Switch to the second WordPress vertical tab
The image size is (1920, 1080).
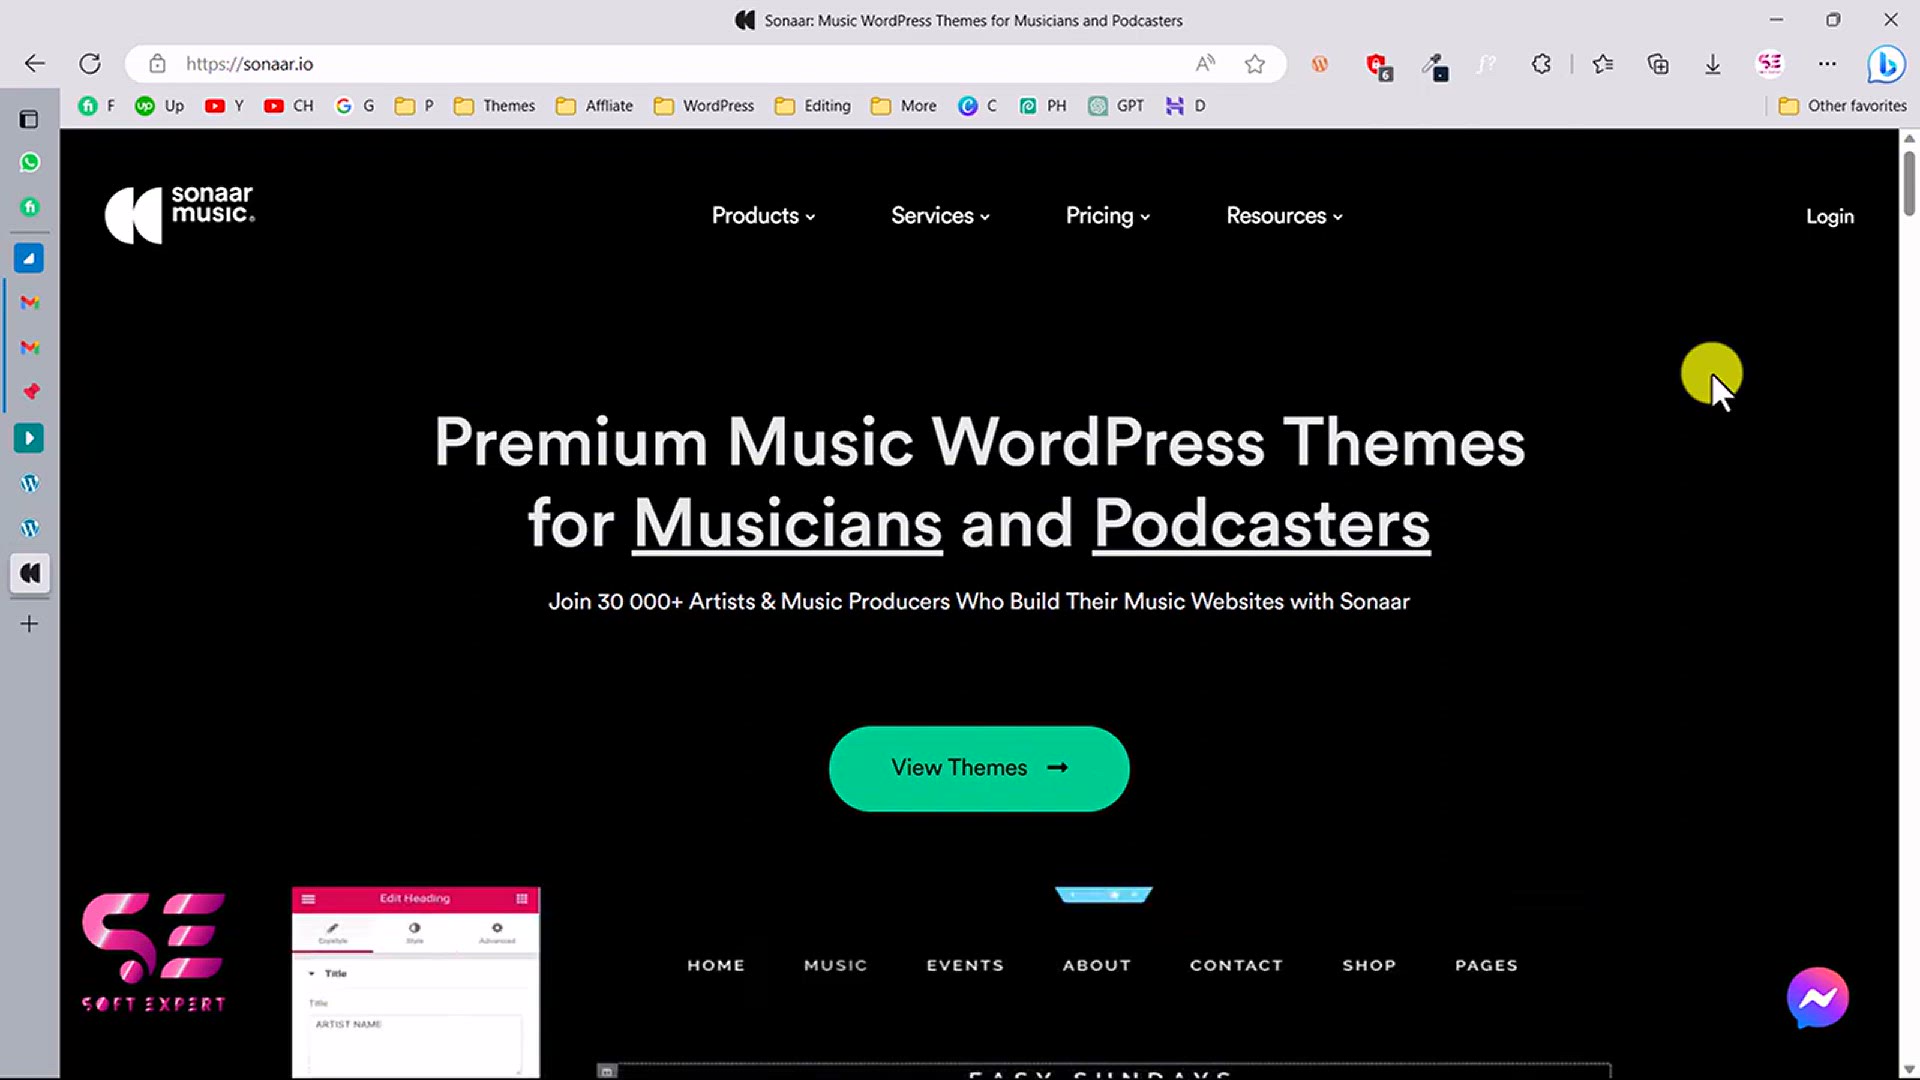coord(30,528)
